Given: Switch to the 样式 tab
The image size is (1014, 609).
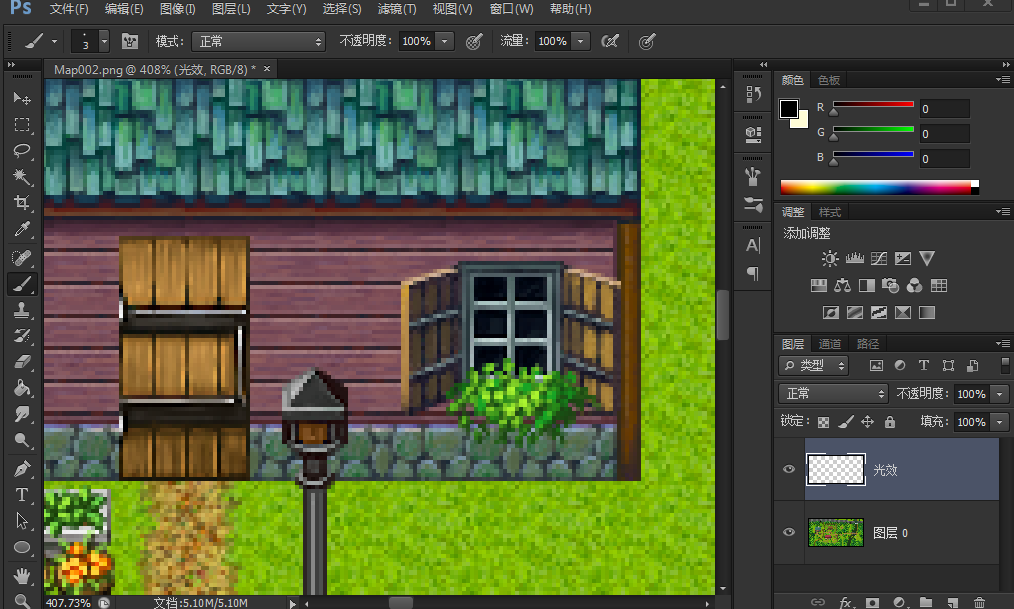Looking at the screenshot, I should click(x=830, y=212).
